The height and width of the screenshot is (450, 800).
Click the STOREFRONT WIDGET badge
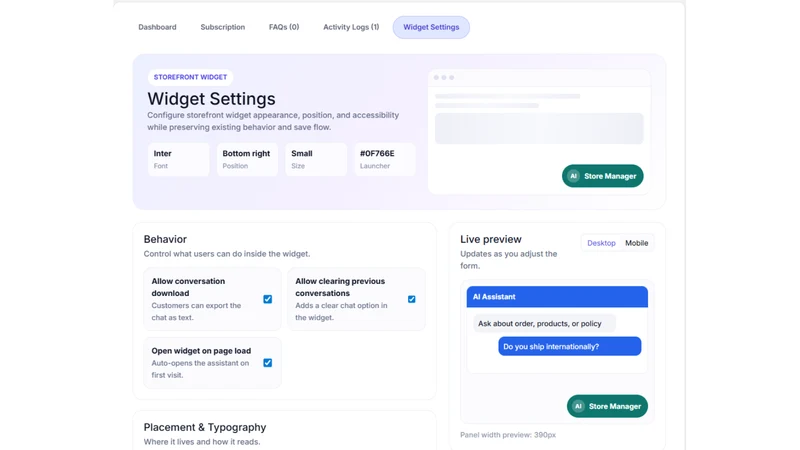pos(190,77)
